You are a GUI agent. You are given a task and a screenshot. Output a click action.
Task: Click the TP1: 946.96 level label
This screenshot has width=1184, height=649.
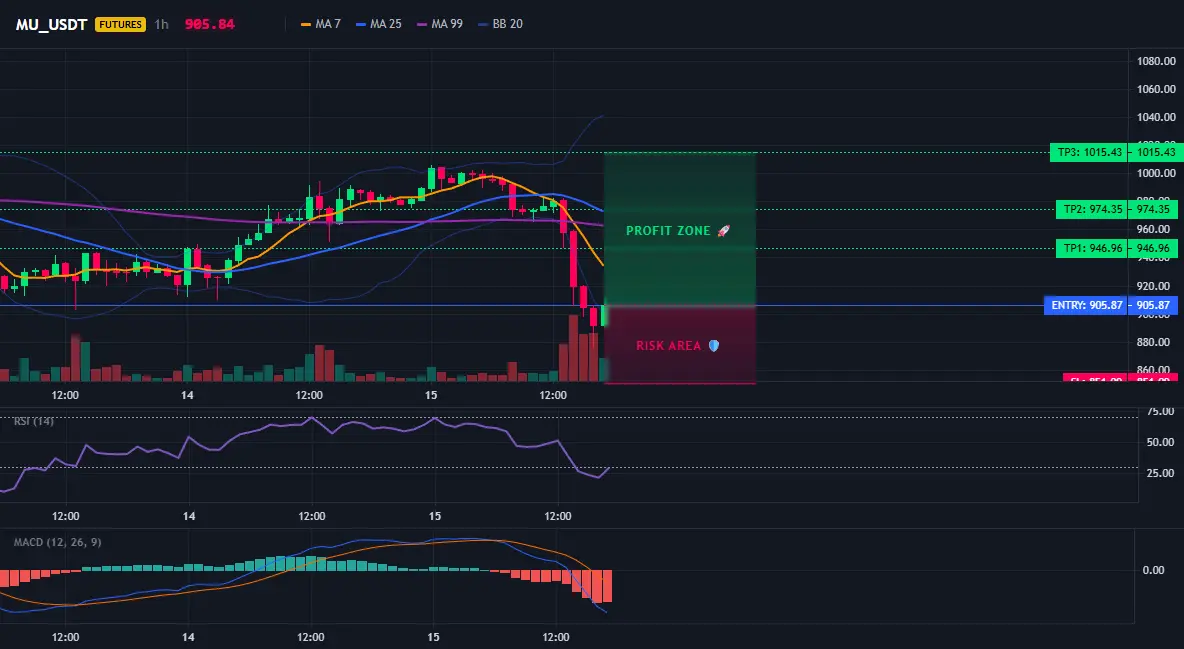(1093, 248)
